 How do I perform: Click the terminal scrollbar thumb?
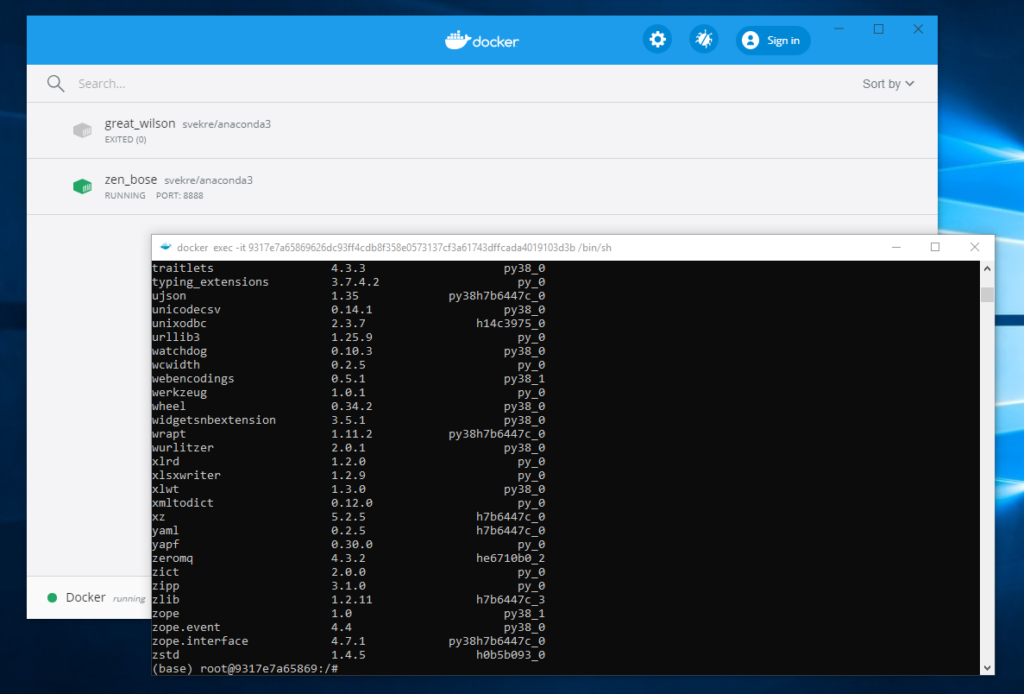tap(987, 294)
